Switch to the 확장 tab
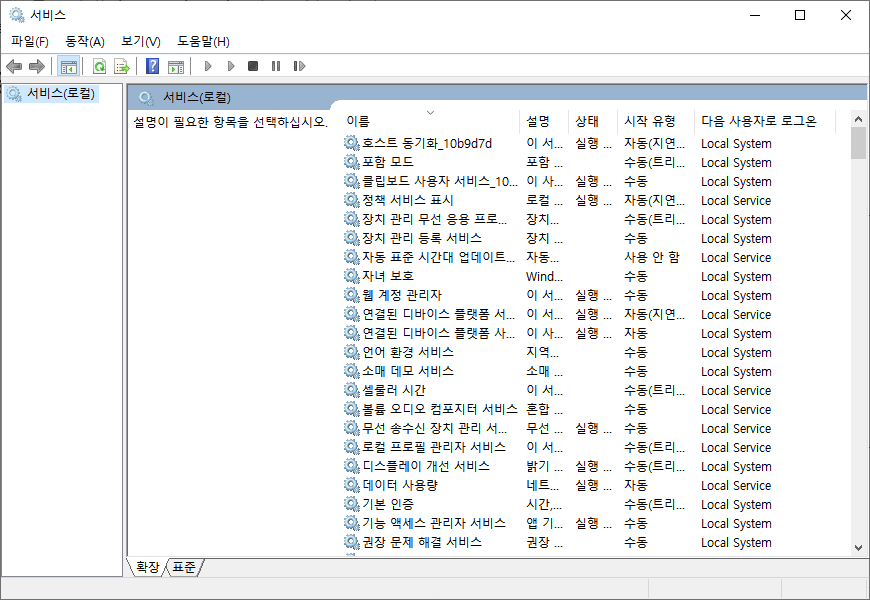The image size is (870, 600). pos(147,567)
